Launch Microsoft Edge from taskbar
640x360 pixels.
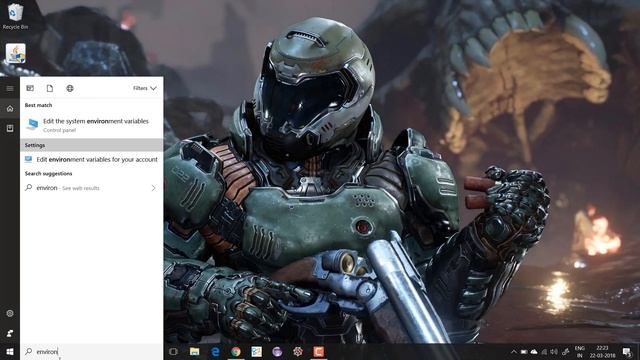[x=216, y=351]
